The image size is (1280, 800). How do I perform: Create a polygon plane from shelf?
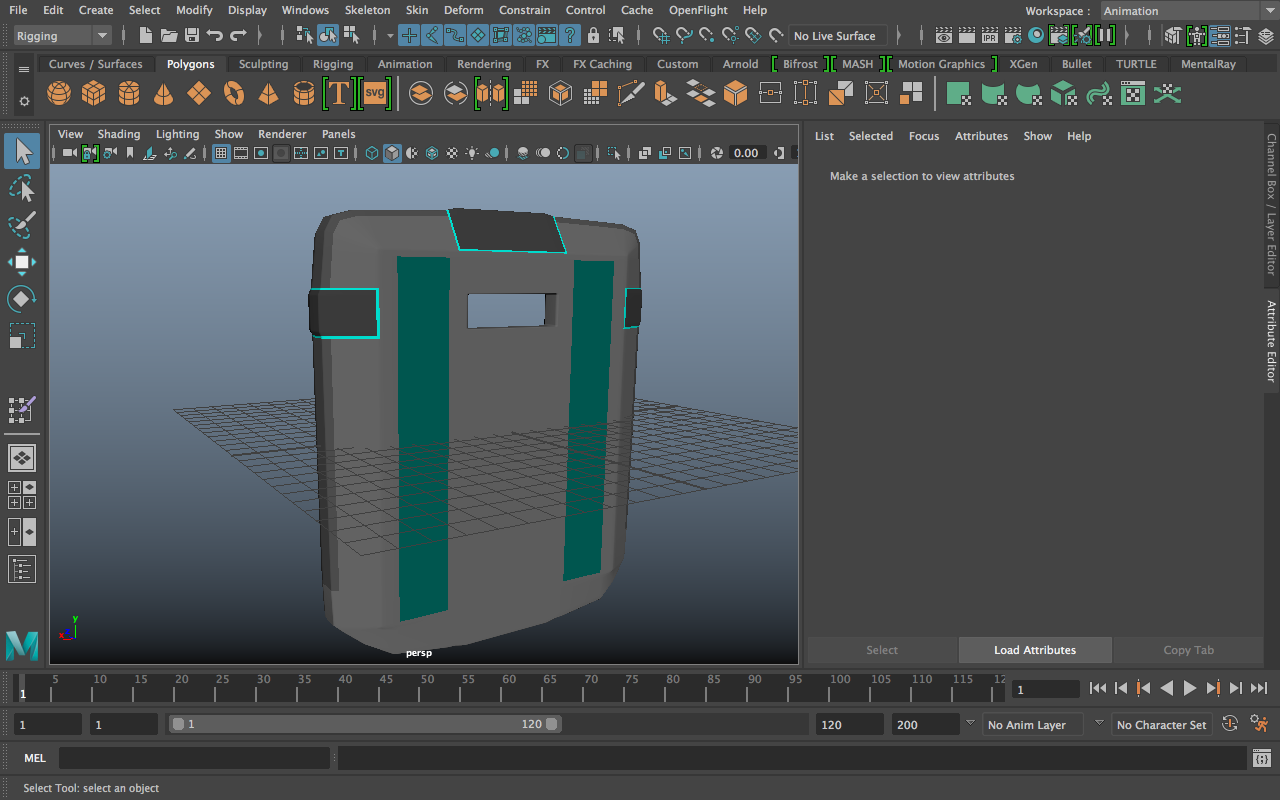(199, 94)
